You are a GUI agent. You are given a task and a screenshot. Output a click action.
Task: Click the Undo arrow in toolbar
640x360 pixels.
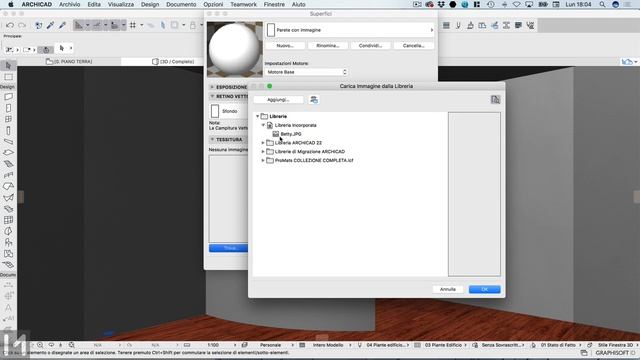pyautogui.click(x=10, y=25)
